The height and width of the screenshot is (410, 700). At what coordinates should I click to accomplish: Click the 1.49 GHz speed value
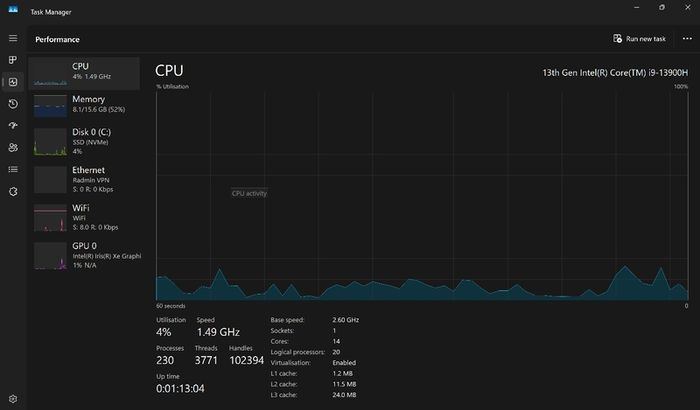(218, 332)
